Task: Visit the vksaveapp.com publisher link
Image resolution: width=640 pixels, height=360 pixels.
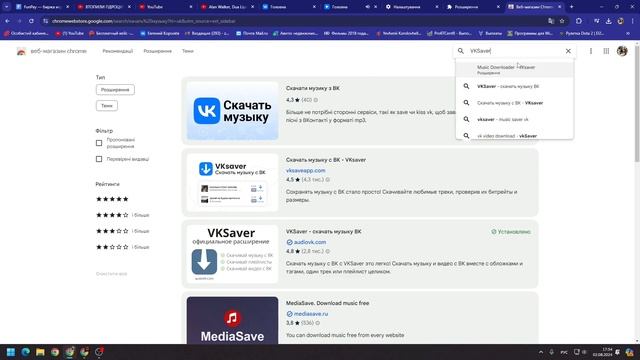Action: [x=306, y=171]
